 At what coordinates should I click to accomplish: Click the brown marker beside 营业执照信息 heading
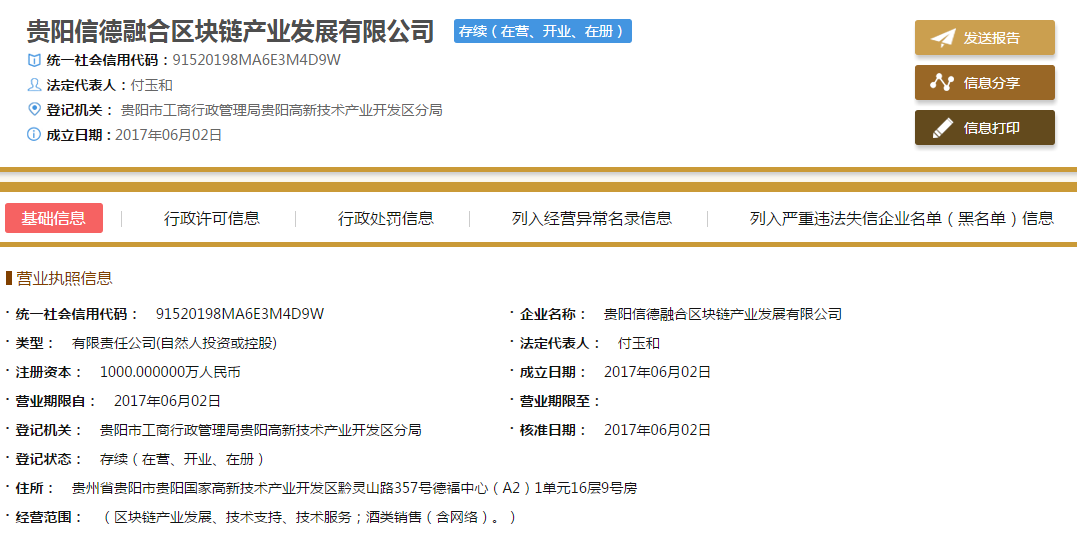(x=9, y=278)
